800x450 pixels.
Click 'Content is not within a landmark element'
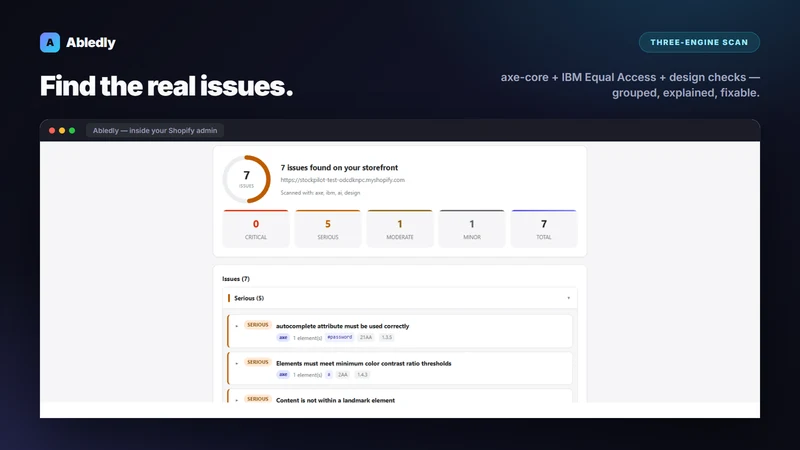tap(335, 400)
